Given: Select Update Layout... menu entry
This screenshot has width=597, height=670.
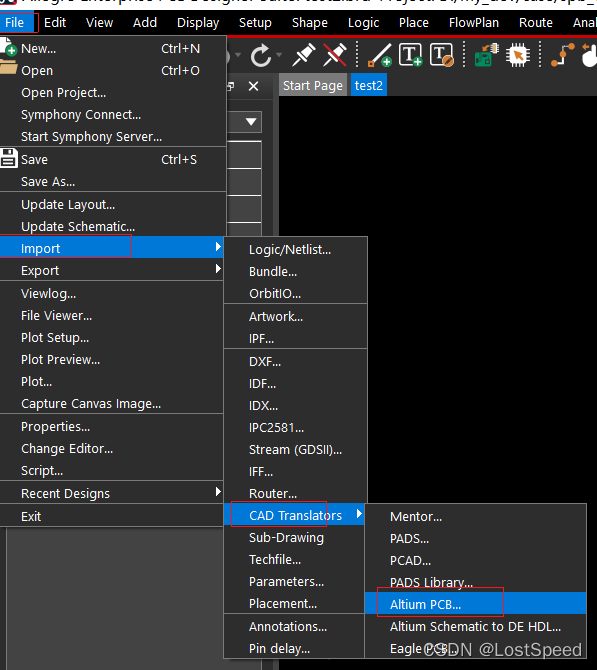Looking at the screenshot, I should [x=113, y=205].
